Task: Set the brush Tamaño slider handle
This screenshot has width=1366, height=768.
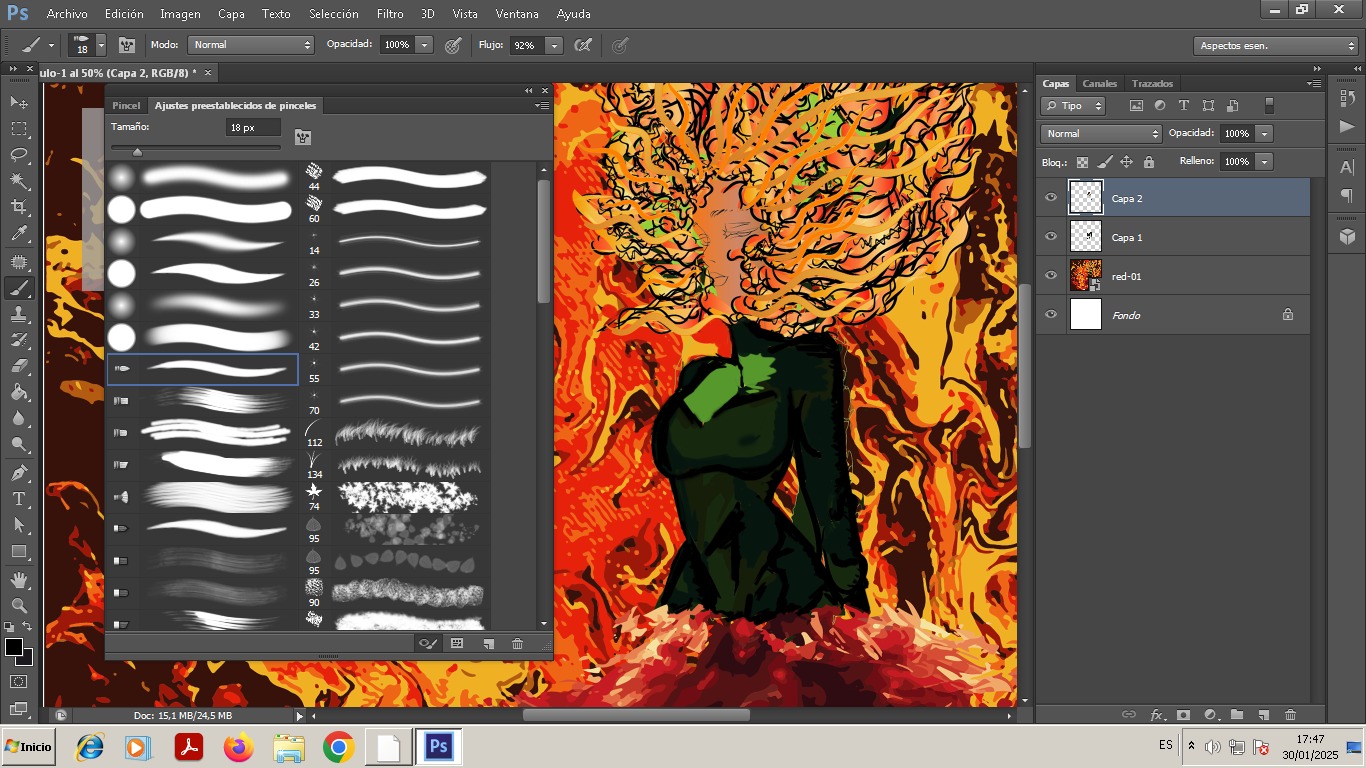Action: tap(137, 151)
